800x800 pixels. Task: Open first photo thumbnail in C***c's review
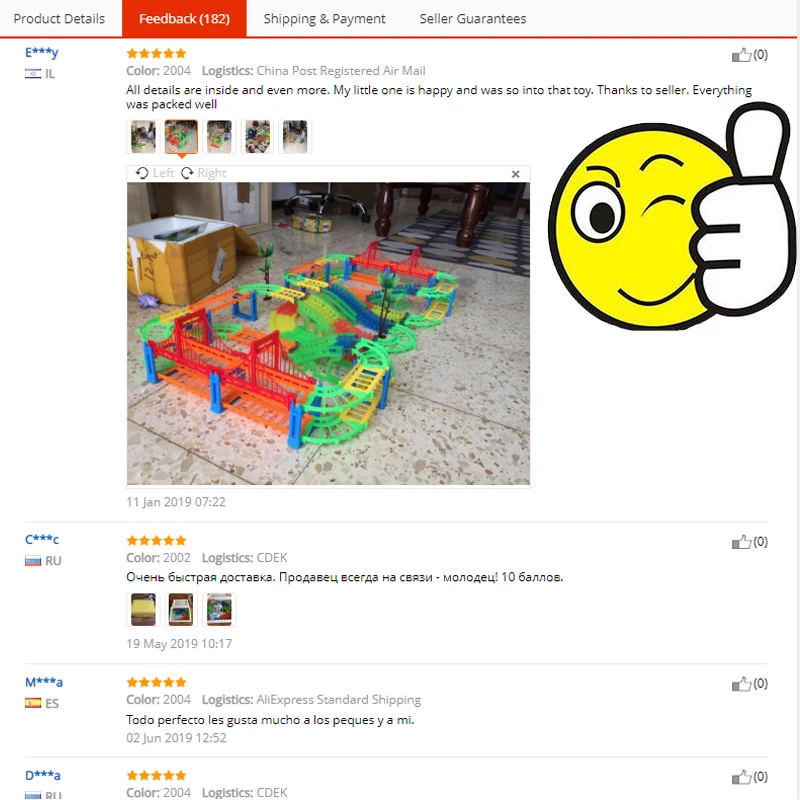point(143,609)
